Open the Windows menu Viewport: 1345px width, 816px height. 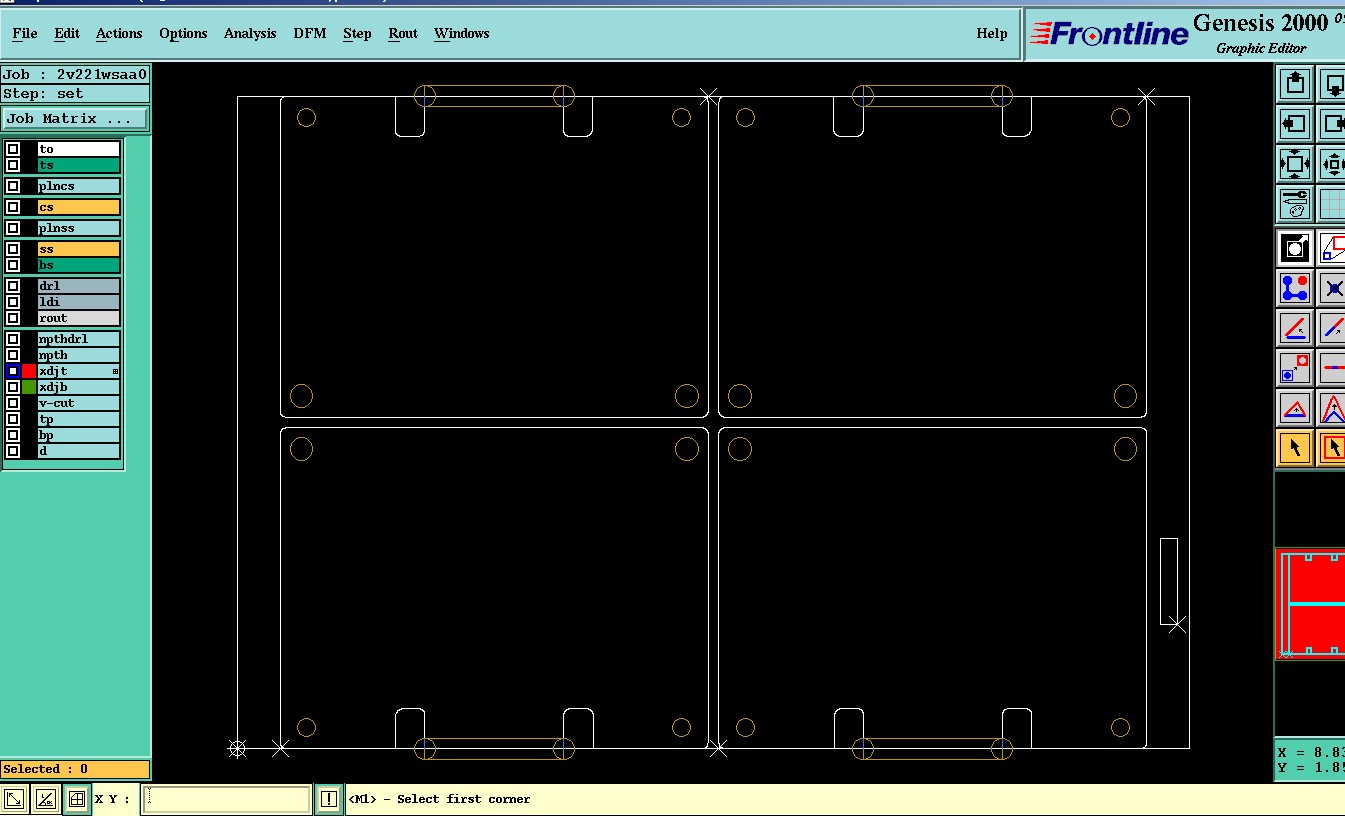point(462,33)
